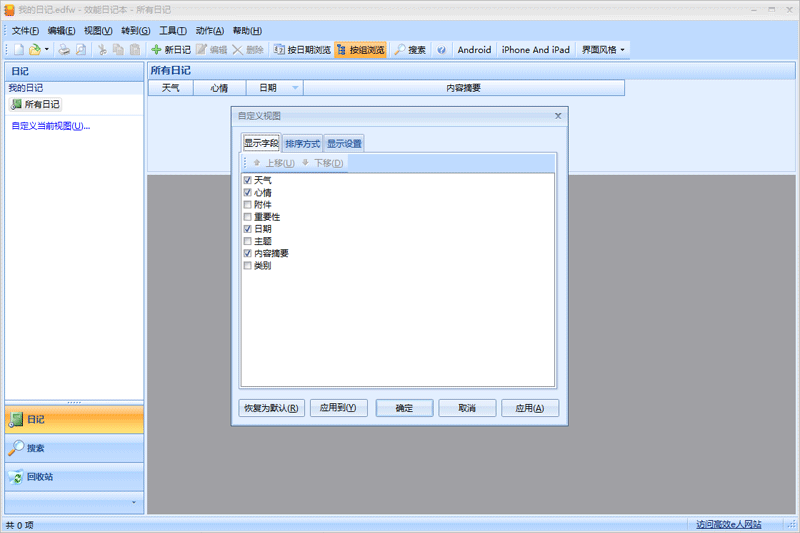Screen dimensions: 800x533
Task: Open the 编辑(E) menu
Action: [x=61, y=31]
